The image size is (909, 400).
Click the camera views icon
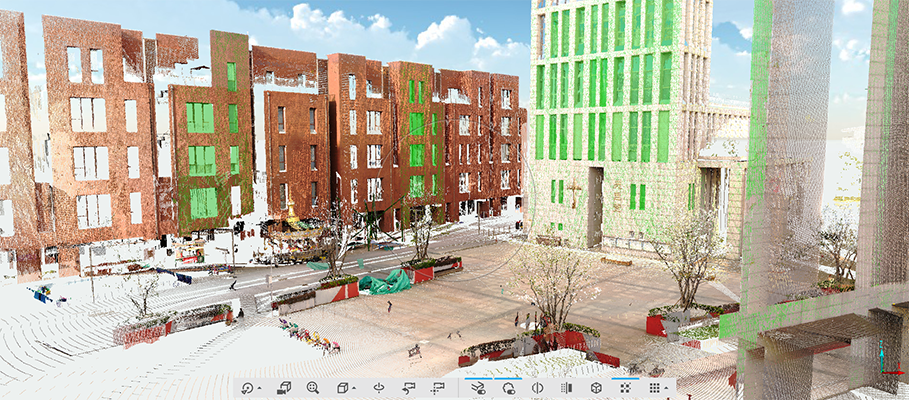pos(284,388)
